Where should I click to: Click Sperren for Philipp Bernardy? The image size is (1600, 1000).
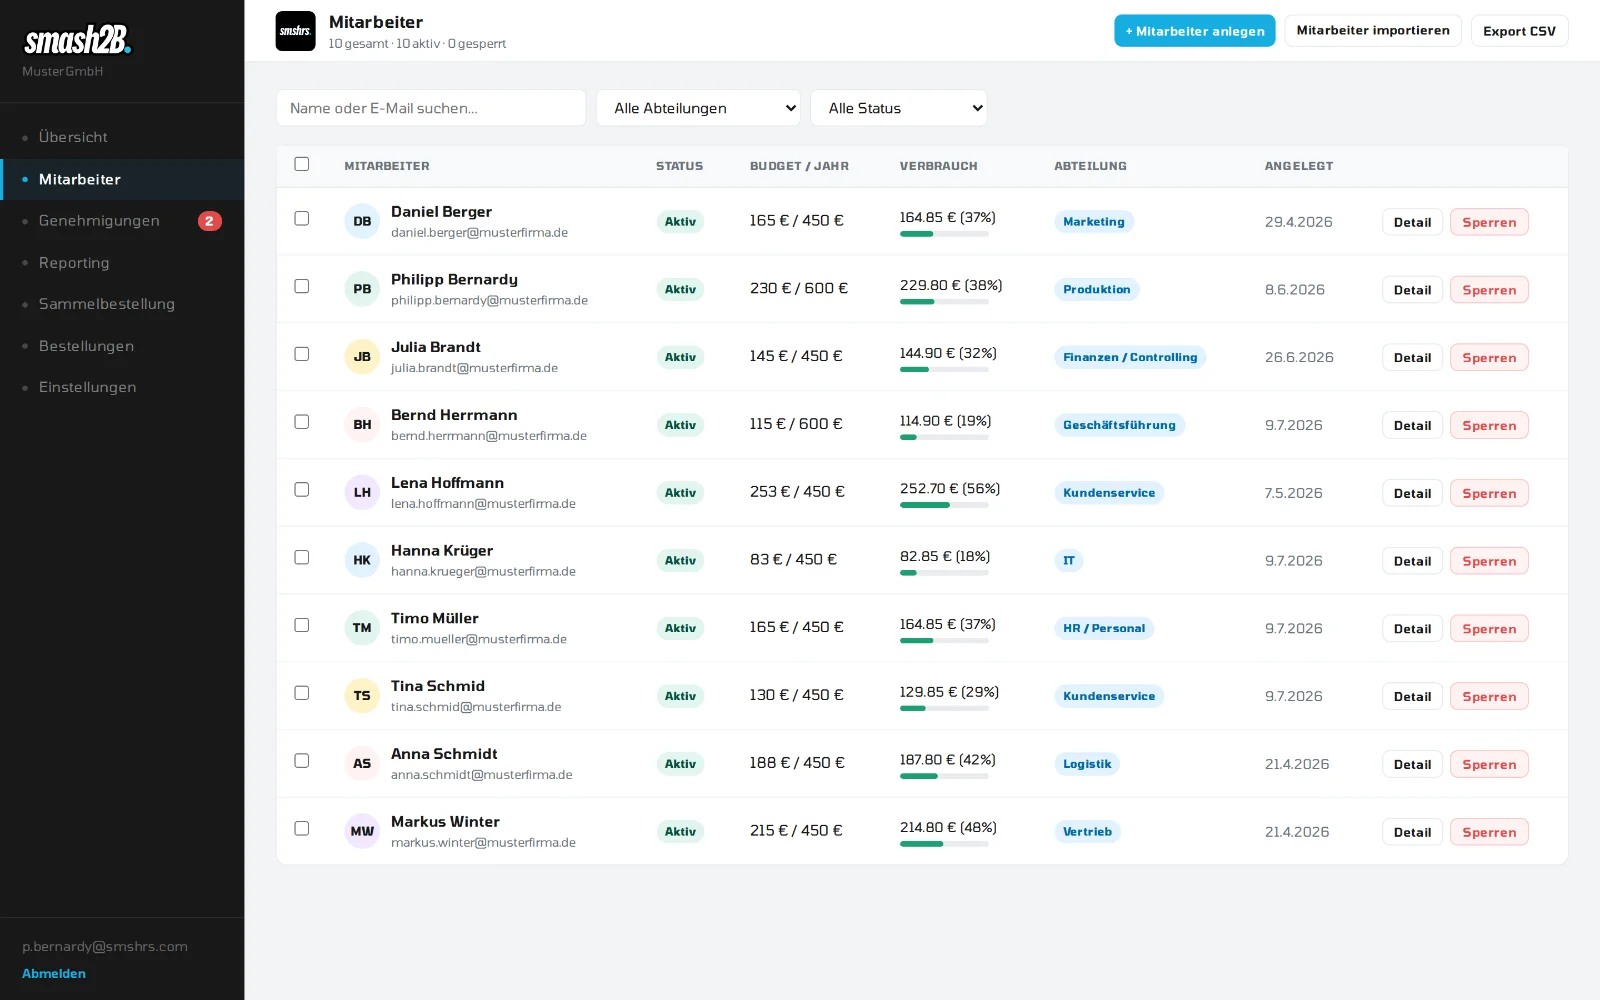coord(1489,290)
